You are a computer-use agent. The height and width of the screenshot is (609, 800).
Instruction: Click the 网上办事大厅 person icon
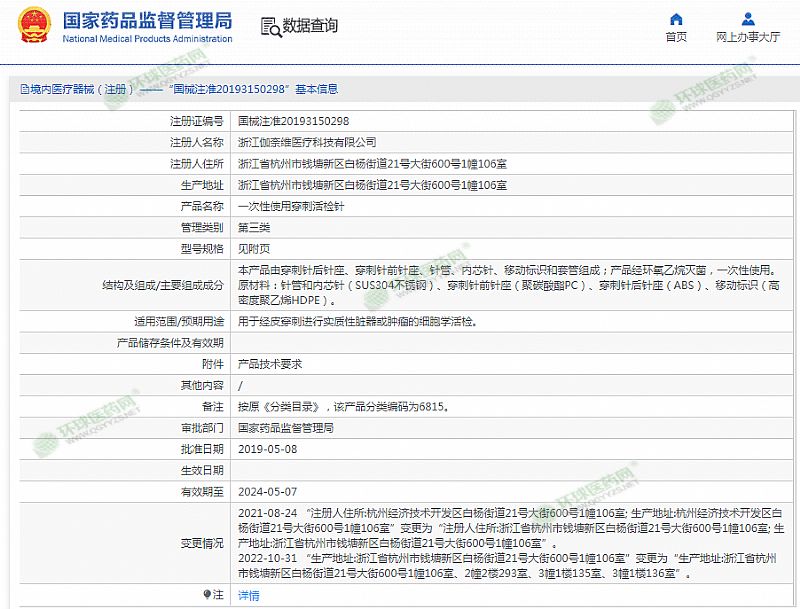click(x=748, y=19)
